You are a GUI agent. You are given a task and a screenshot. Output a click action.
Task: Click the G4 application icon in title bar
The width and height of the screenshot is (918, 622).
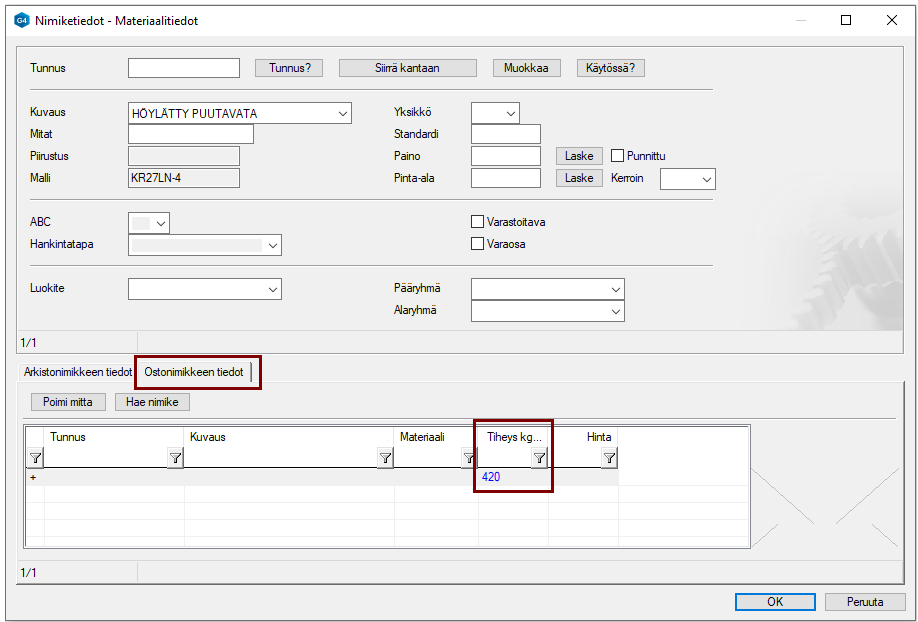tap(22, 20)
